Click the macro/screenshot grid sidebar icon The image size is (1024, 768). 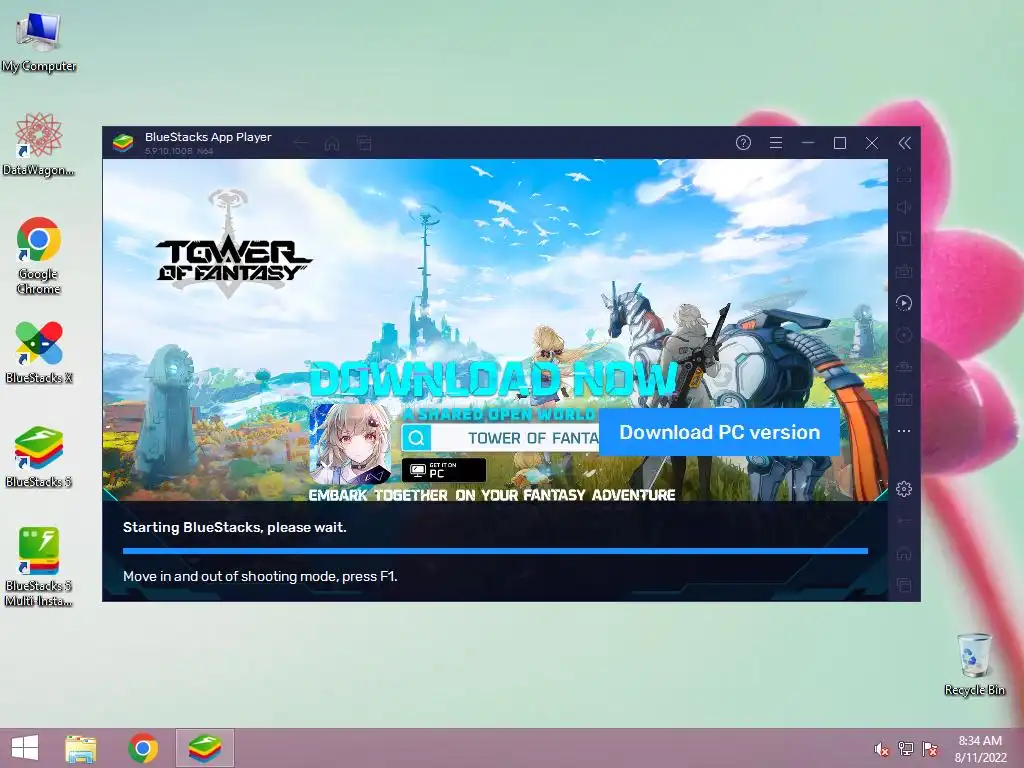tap(904, 399)
